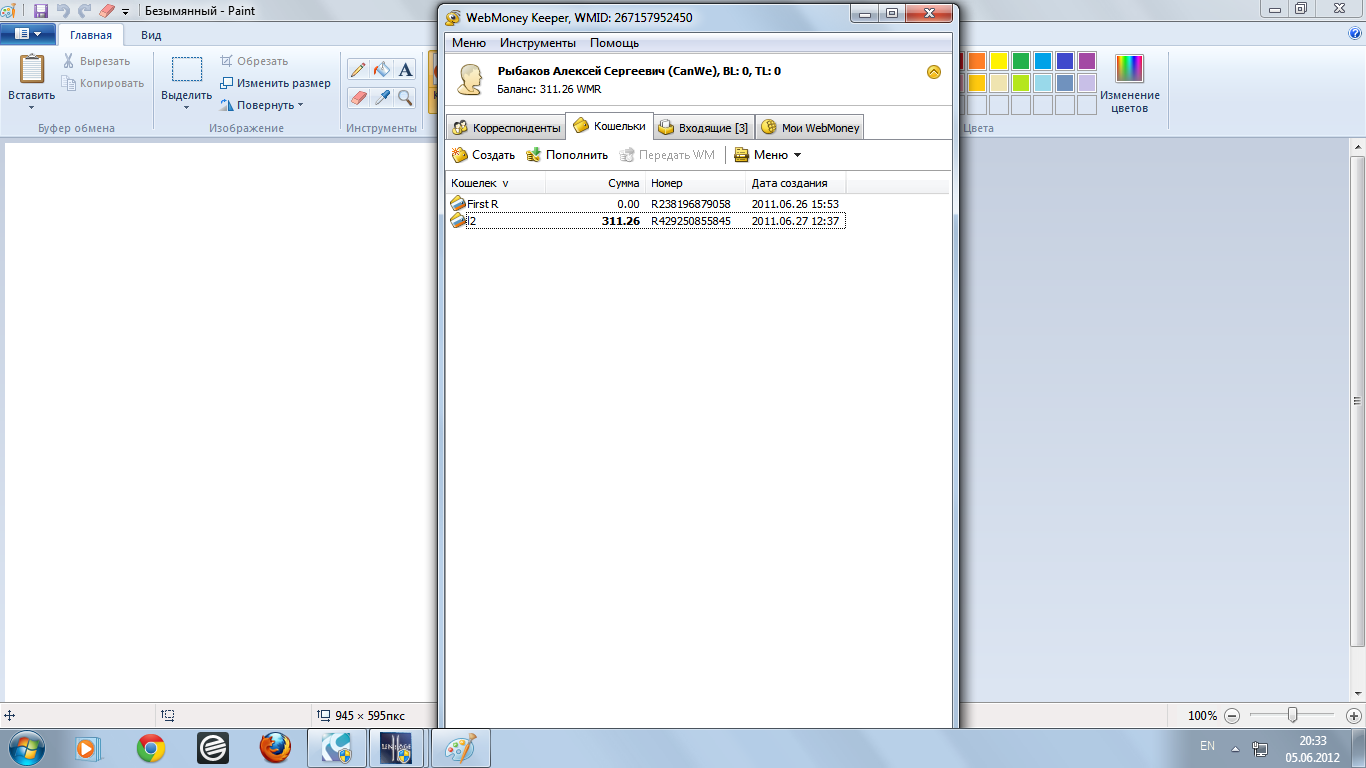Click Пополнить to top up wallet
The width and height of the screenshot is (1366, 768).
coord(567,155)
